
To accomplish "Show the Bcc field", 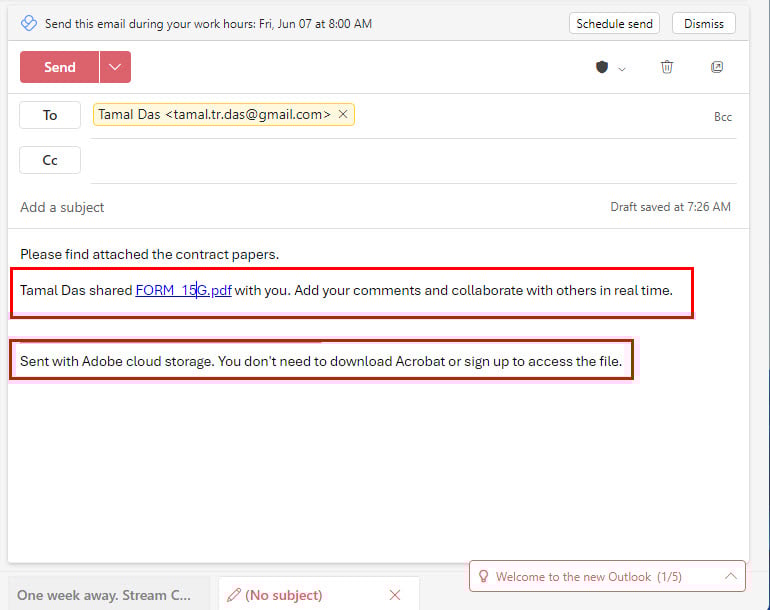I will [723, 117].
